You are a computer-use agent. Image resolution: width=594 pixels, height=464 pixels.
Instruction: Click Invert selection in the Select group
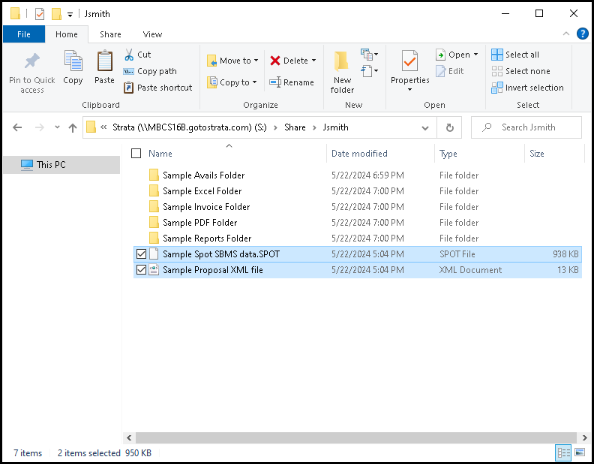click(x=527, y=88)
